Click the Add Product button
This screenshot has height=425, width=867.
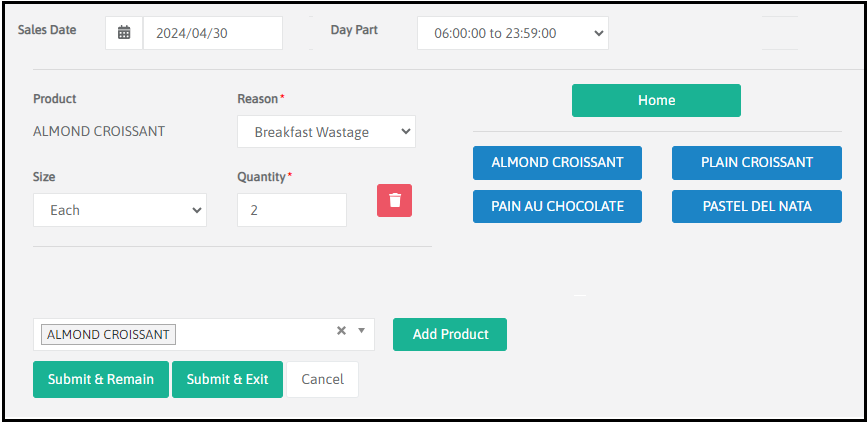point(450,334)
